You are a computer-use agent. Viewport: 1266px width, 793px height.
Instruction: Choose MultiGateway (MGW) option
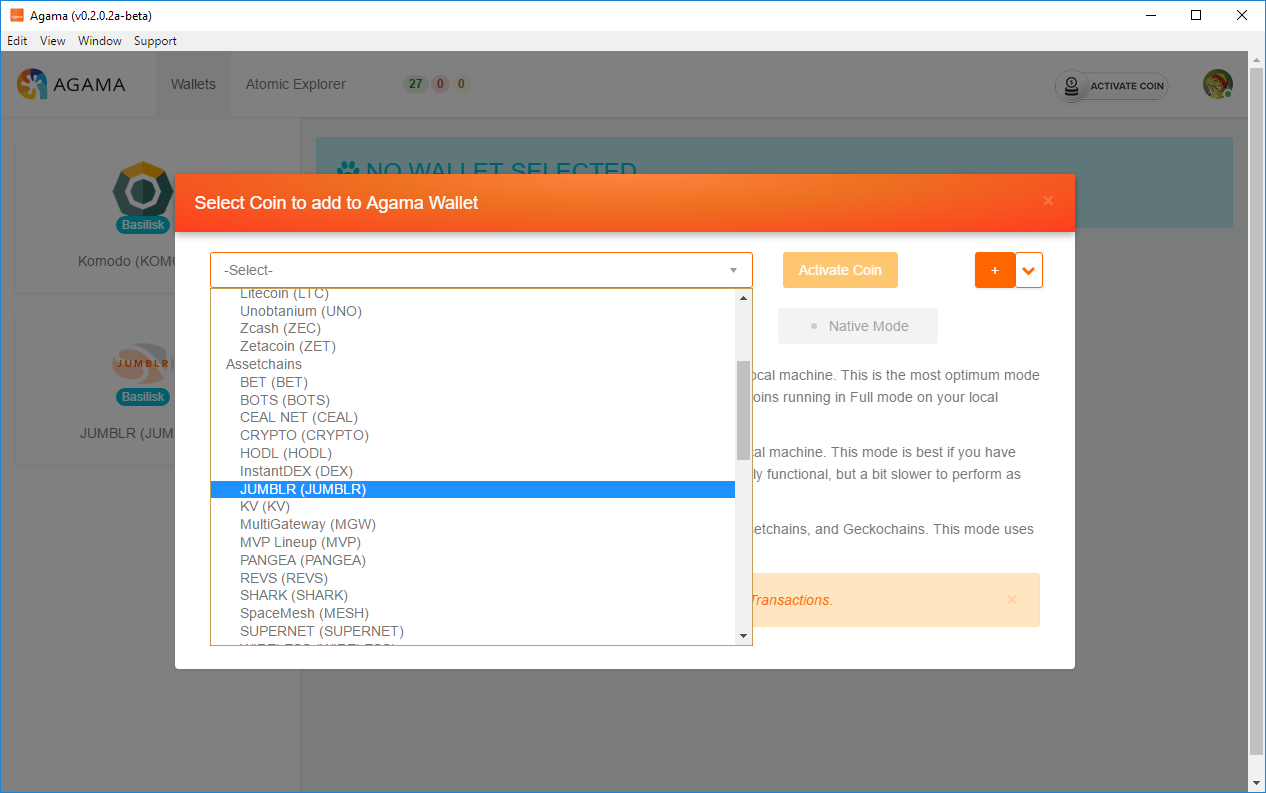pos(472,524)
